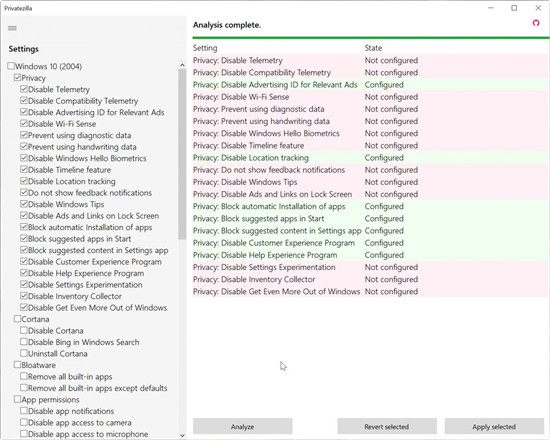Enable Remove all built-in apps checkbox
The width and height of the screenshot is (550, 440).
click(x=24, y=376)
